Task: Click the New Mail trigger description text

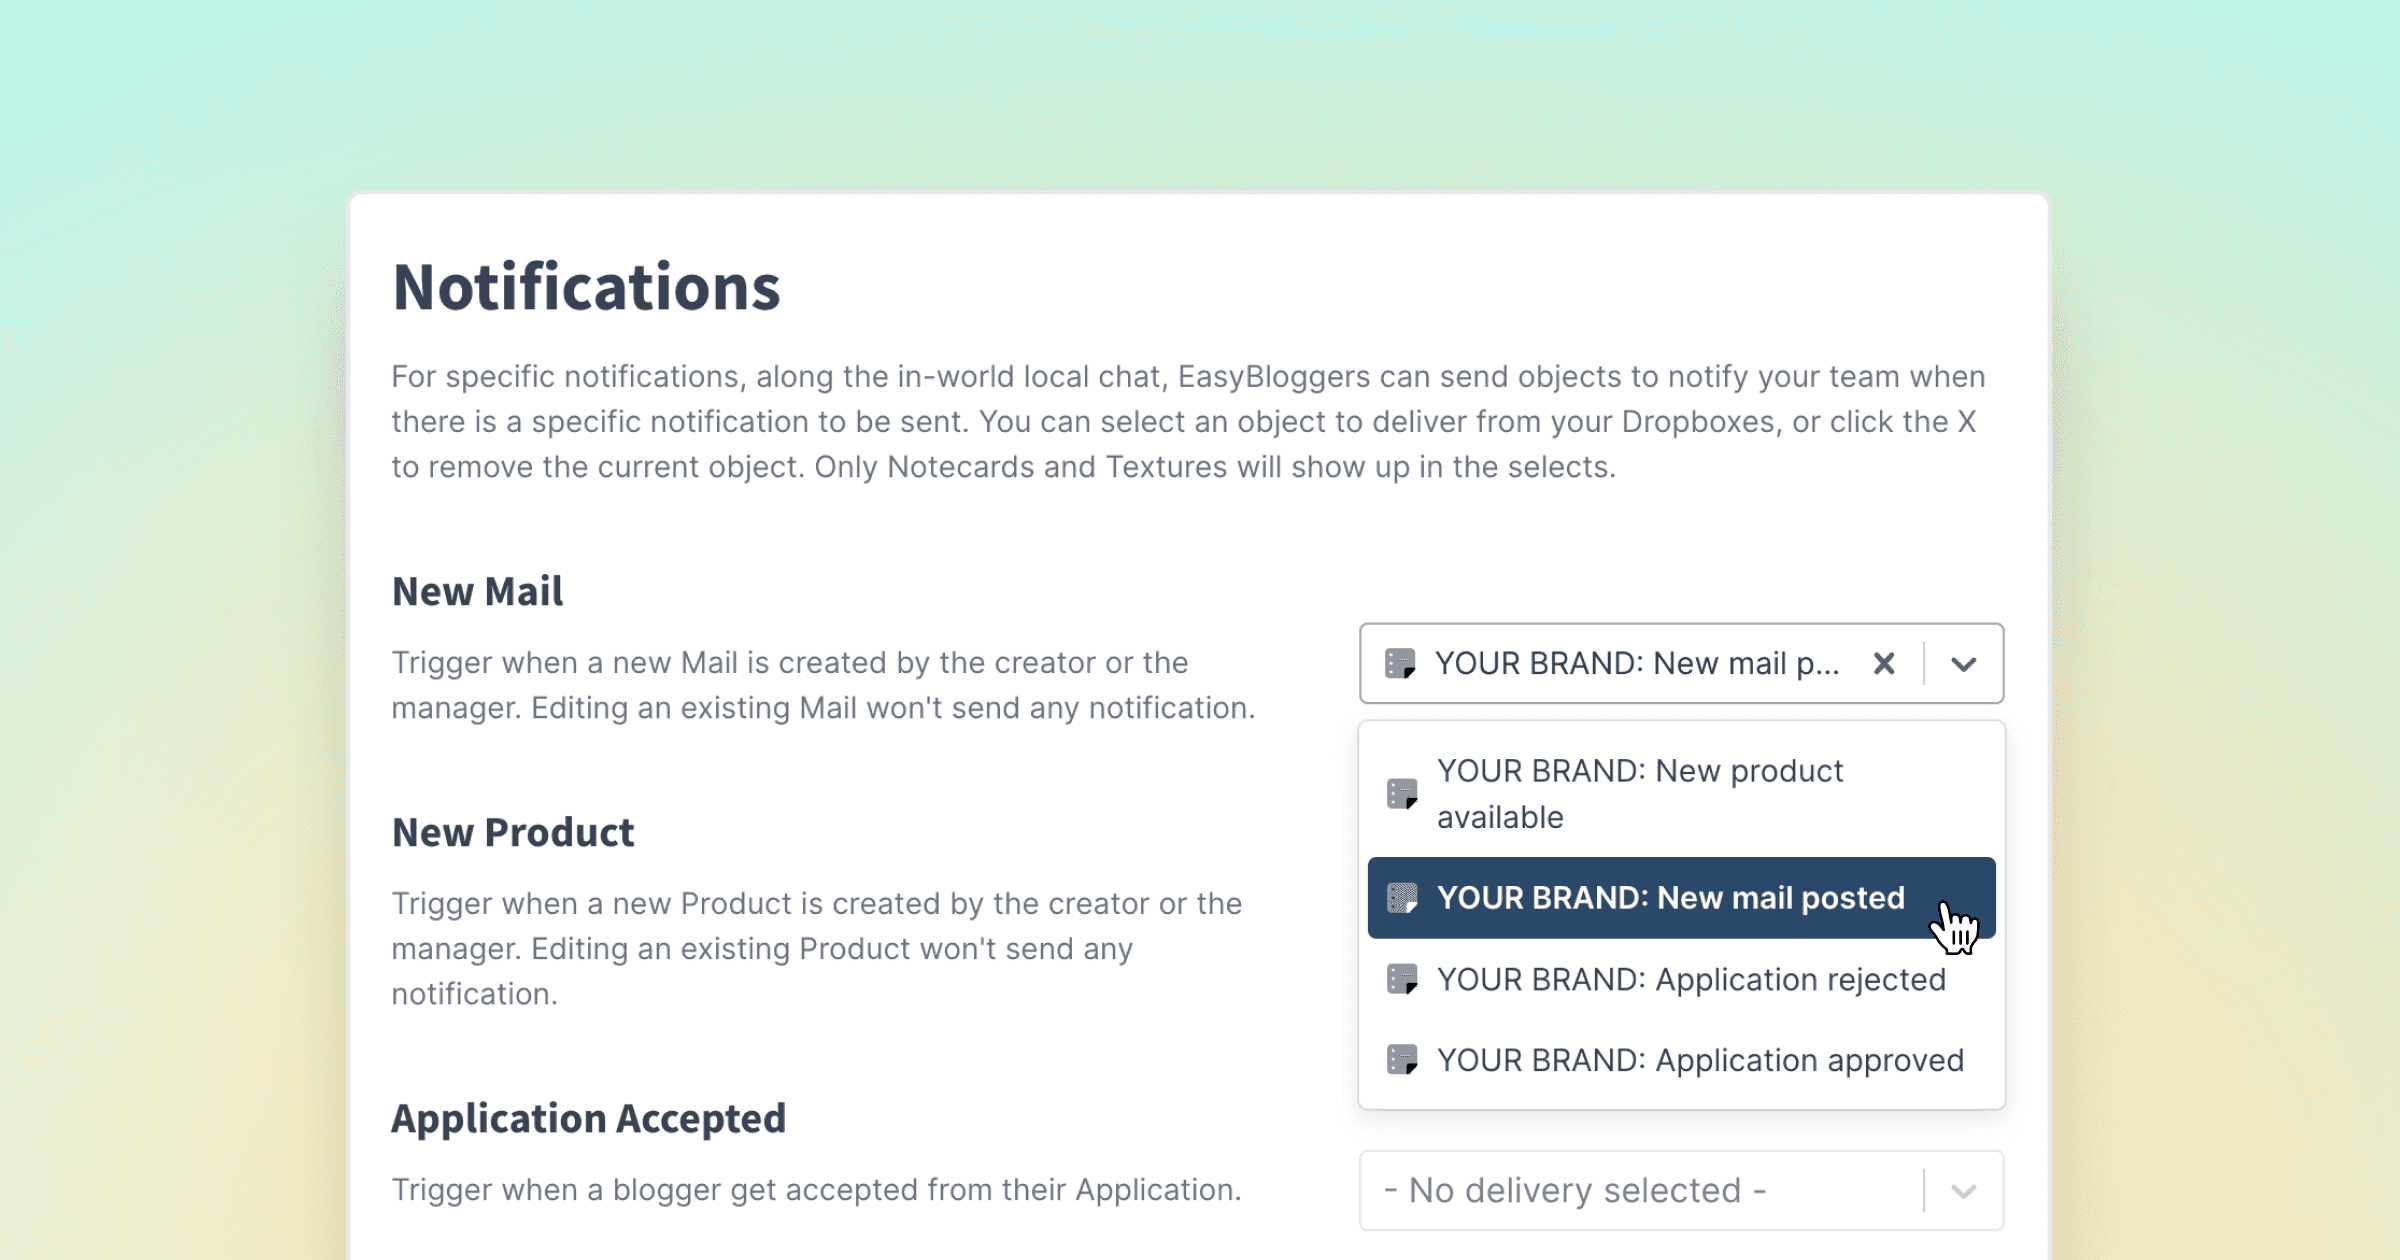Action: point(822,685)
